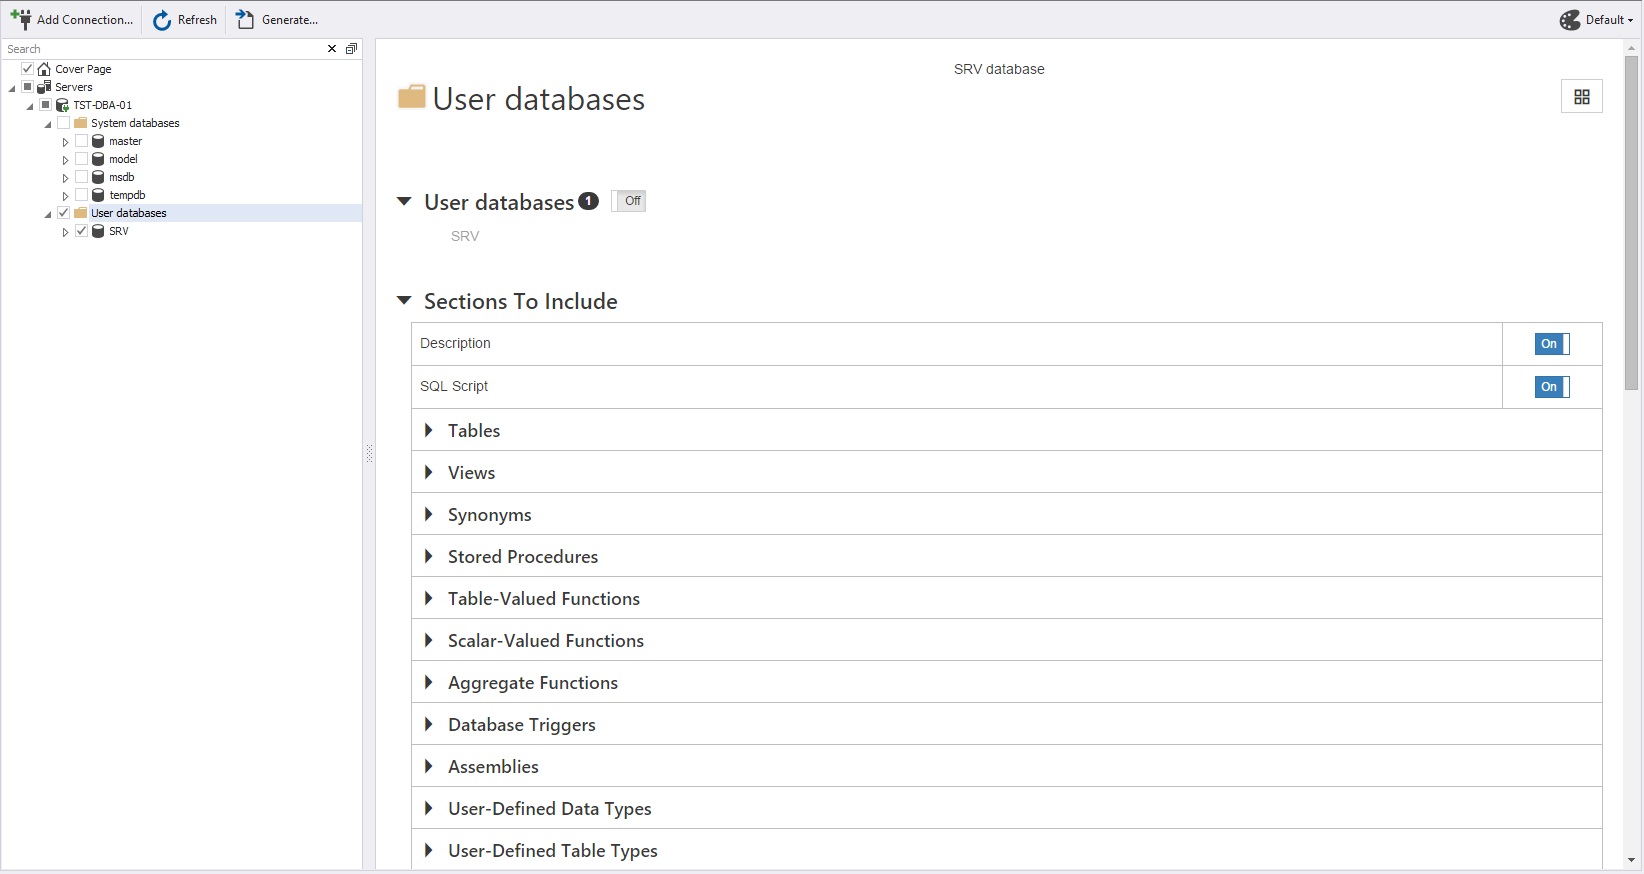Select the tempdb database in tree
This screenshot has height=874, width=1644.
[x=127, y=195]
